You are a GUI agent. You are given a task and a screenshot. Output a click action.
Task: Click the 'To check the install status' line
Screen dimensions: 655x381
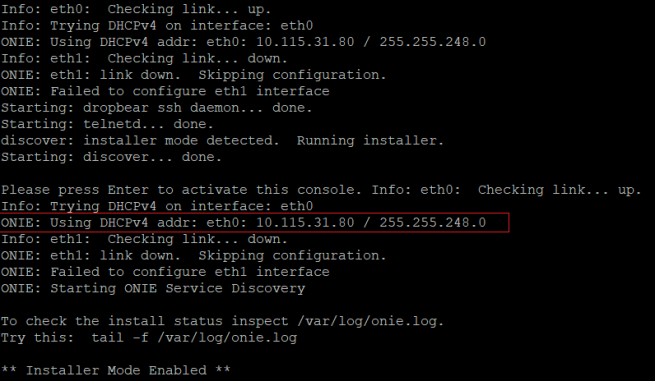point(222,321)
